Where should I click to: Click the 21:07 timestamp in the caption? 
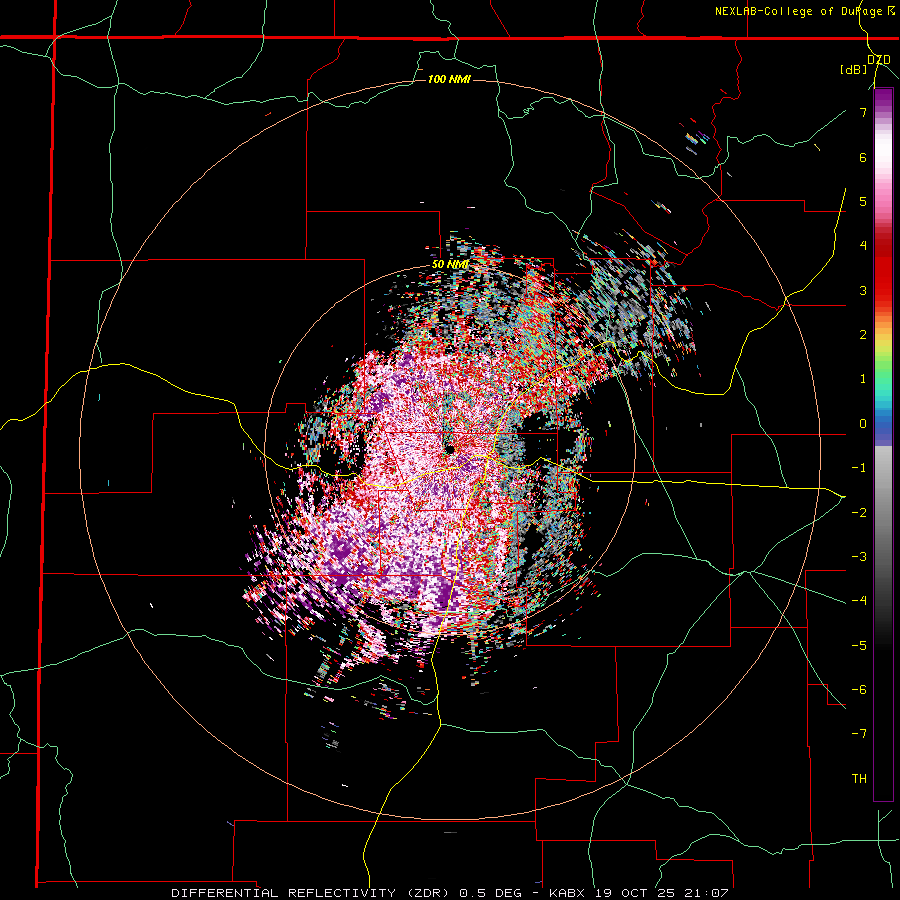tap(709, 893)
